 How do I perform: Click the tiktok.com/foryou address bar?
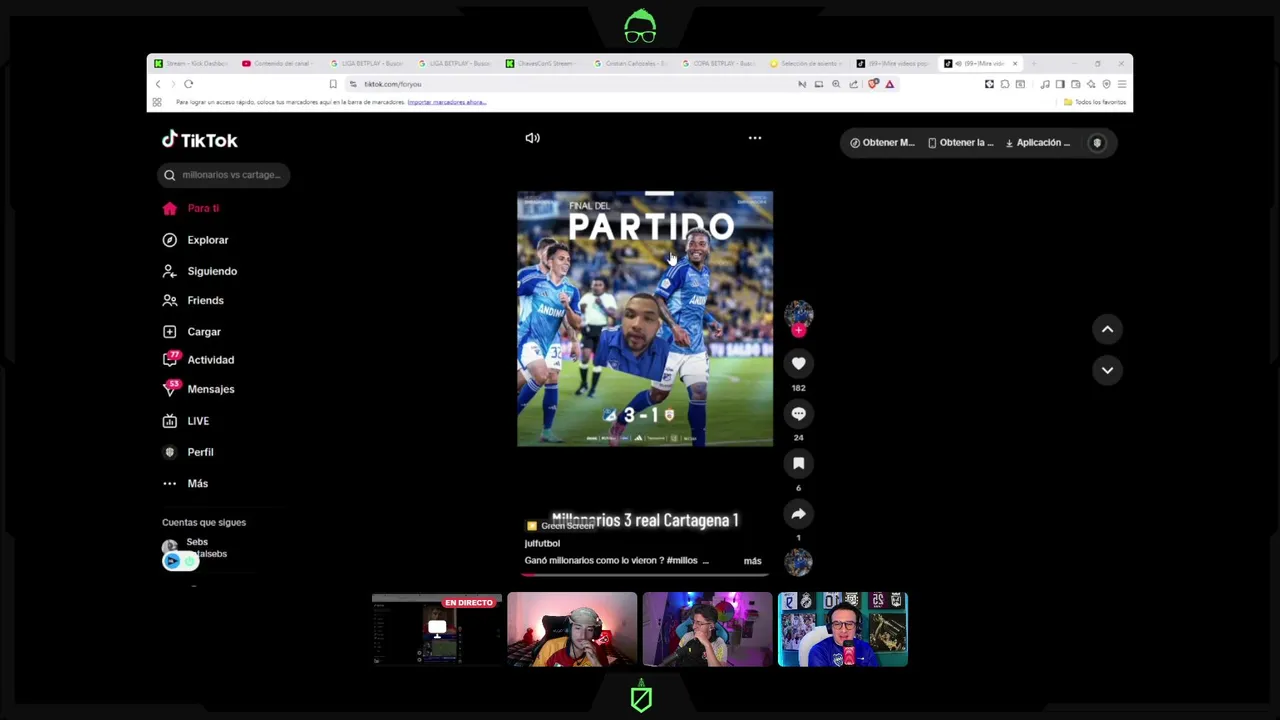point(570,84)
